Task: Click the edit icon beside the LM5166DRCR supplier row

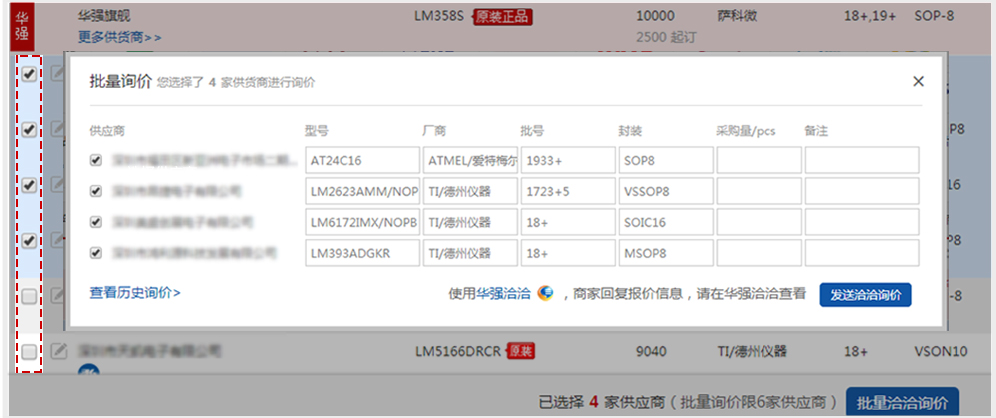Action: (x=59, y=351)
